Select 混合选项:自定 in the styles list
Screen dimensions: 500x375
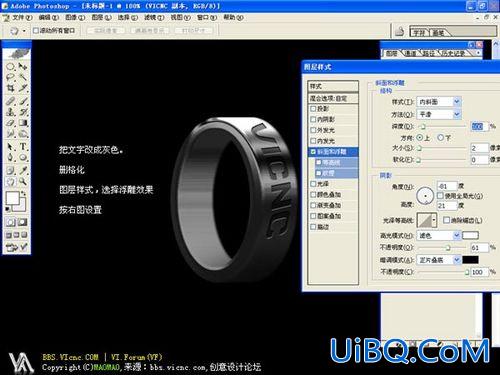tap(333, 98)
